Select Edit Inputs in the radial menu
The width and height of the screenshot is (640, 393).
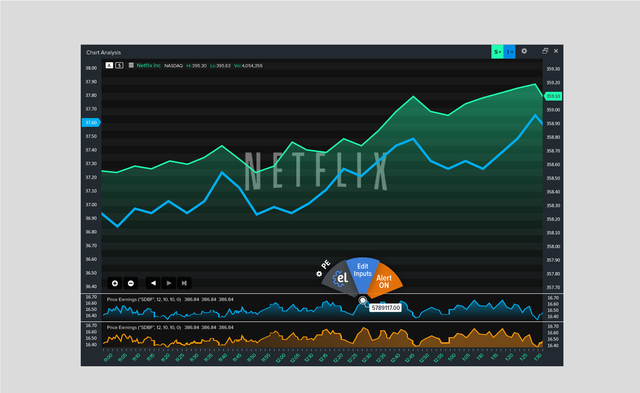[x=362, y=270]
